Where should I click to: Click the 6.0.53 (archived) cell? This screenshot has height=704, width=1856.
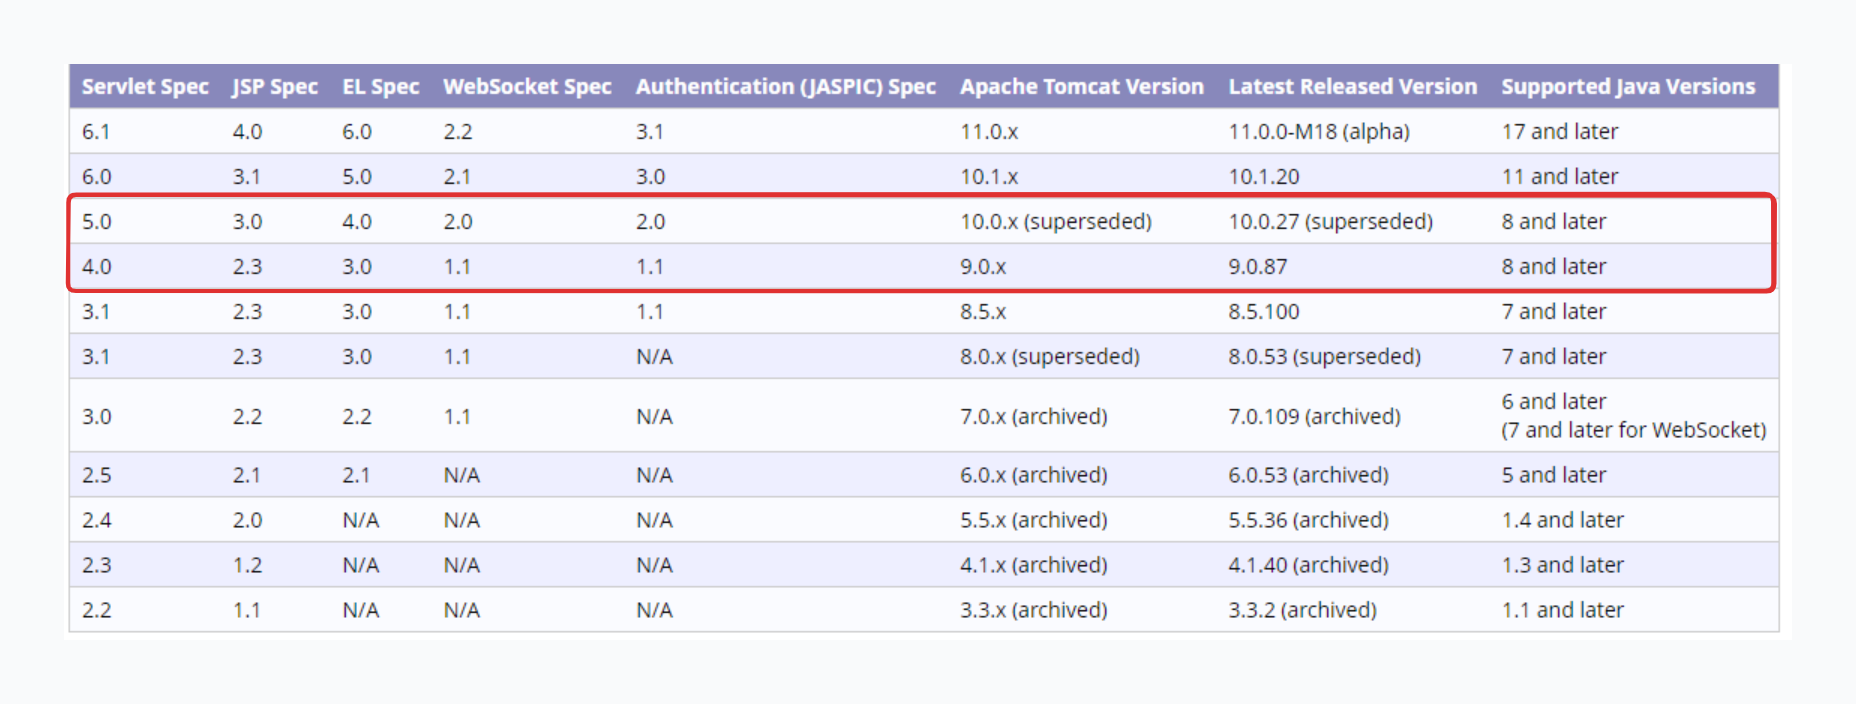click(x=1309, y=475)
